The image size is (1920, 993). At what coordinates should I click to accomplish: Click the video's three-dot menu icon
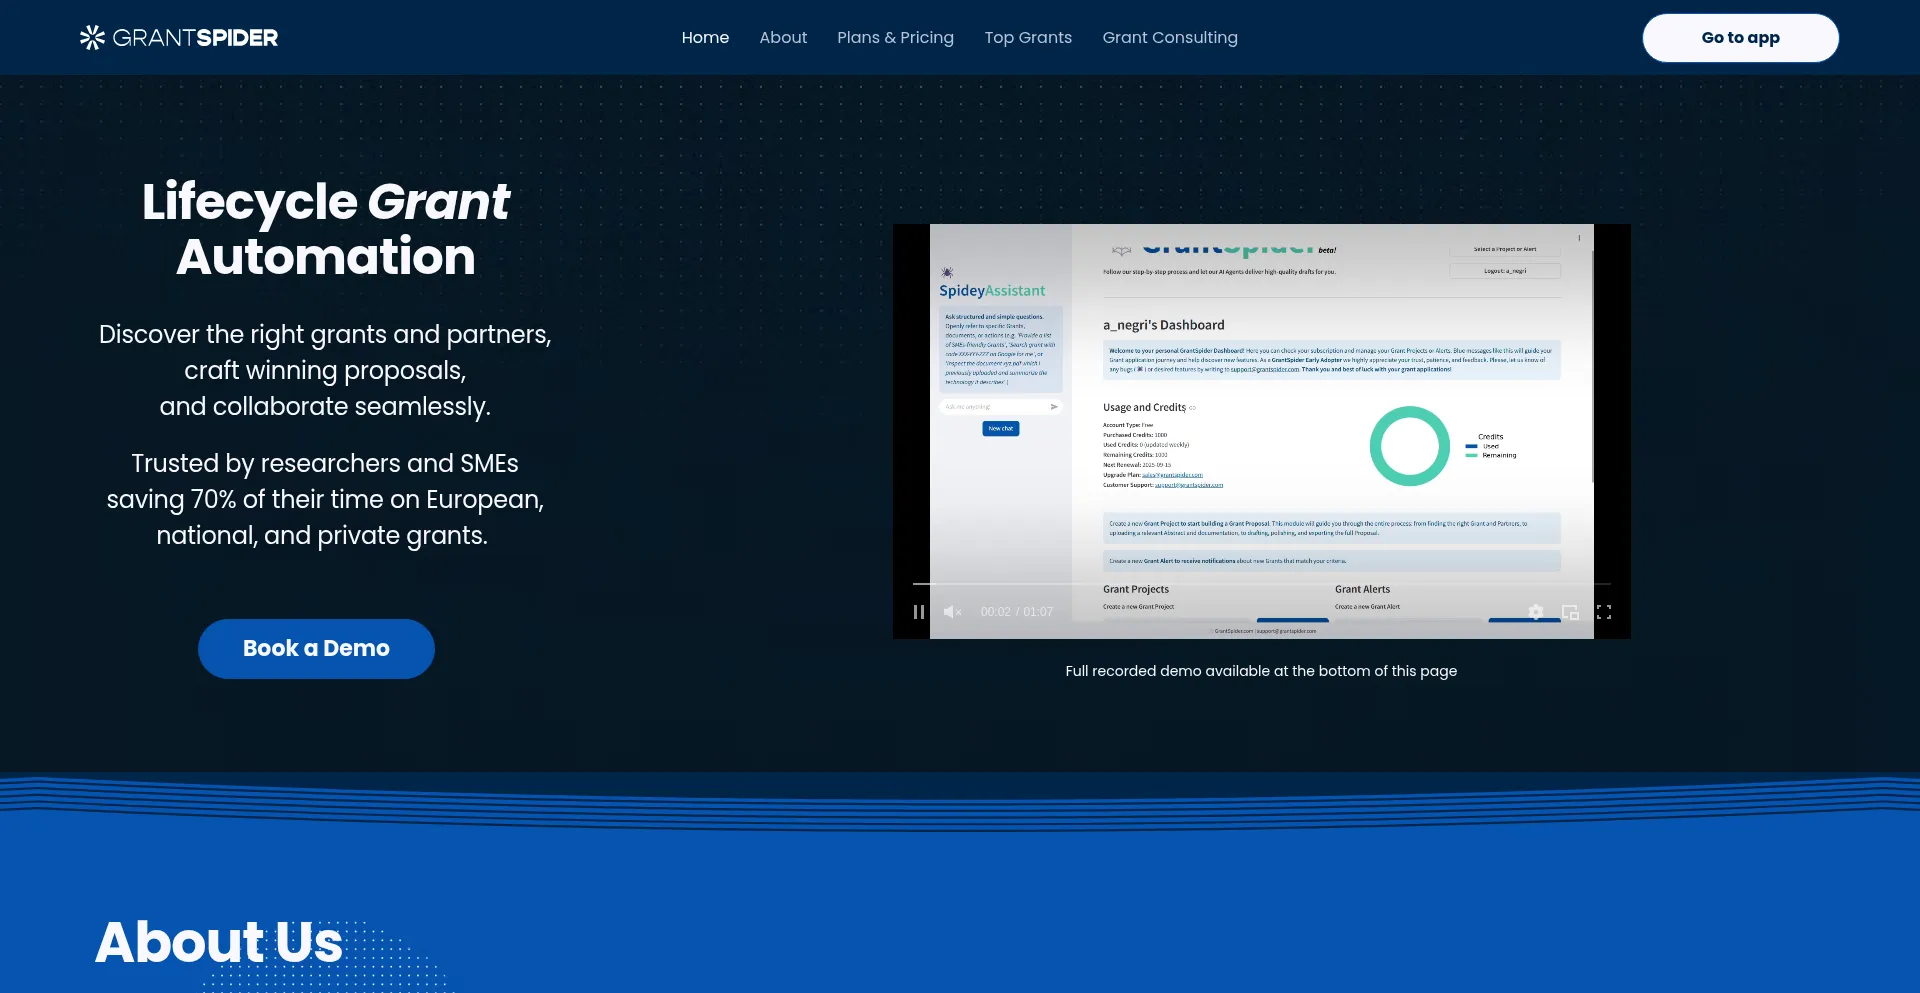pyautogui.click(x=1579, y=238)
